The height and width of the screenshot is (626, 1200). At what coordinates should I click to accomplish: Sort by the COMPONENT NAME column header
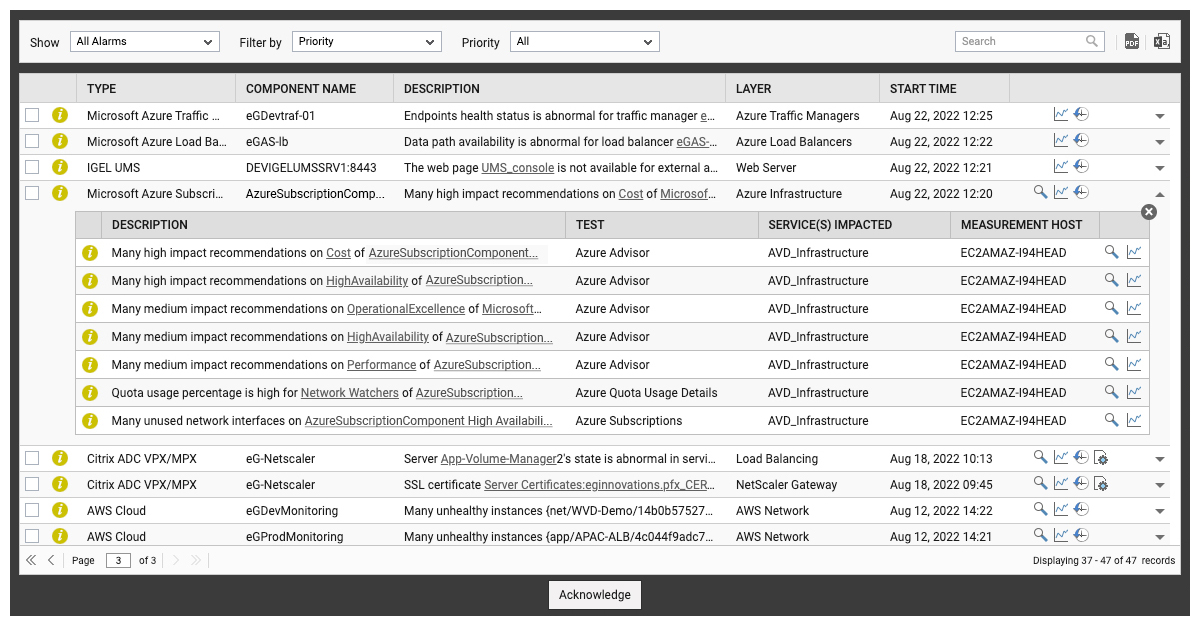(x=314, y=88)
